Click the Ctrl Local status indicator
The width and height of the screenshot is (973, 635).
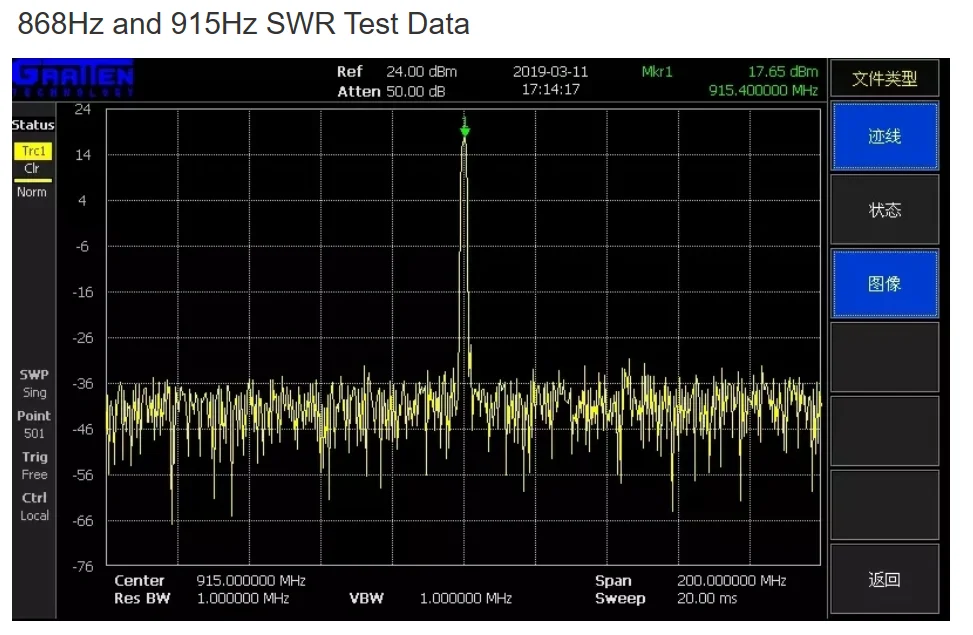click(34, 506)
